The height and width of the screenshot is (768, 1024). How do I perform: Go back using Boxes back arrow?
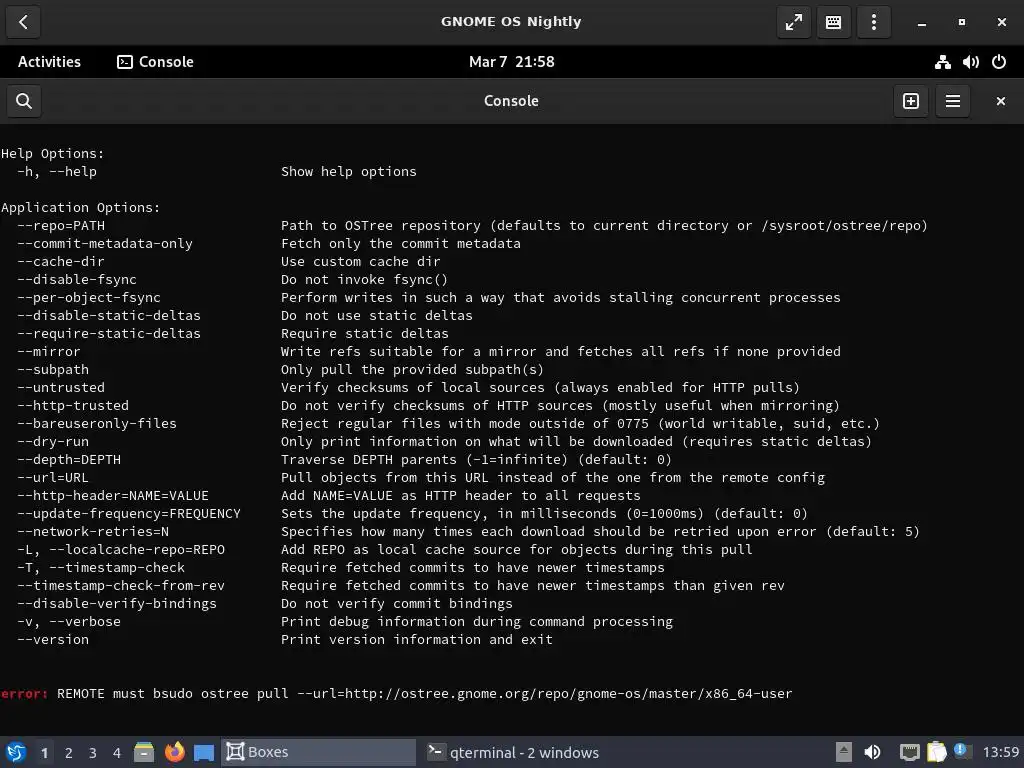(23, 22)
